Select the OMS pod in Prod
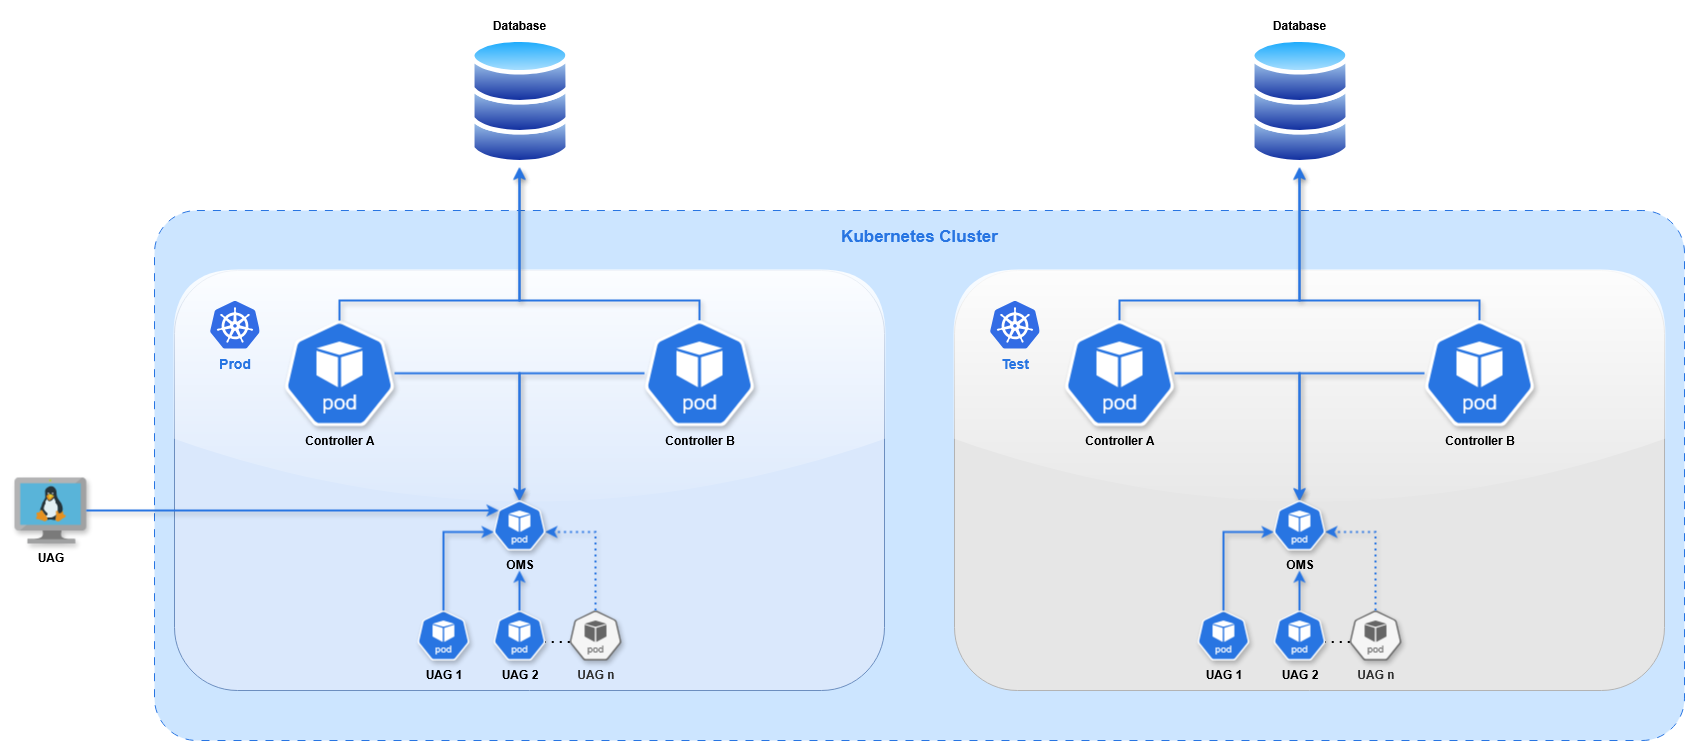Screen dimensions: 1695x751 tap(519, 526)
